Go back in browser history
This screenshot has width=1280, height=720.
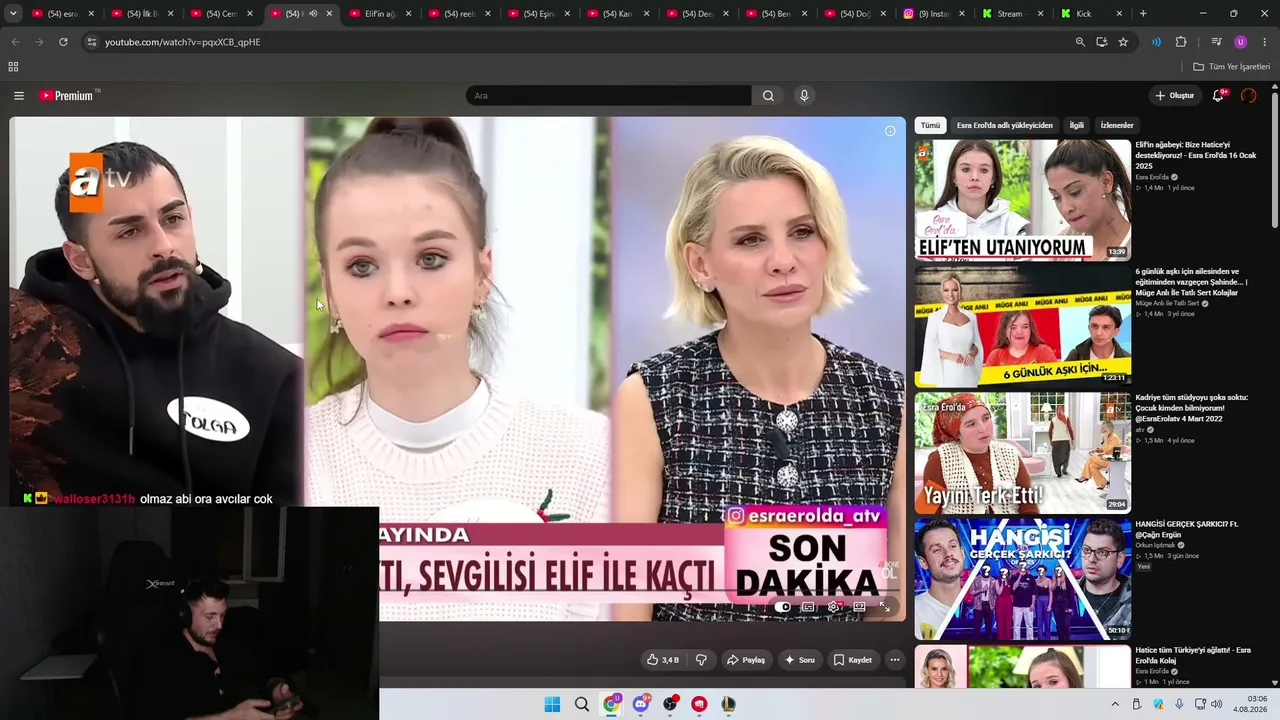(x=15, y=42)
